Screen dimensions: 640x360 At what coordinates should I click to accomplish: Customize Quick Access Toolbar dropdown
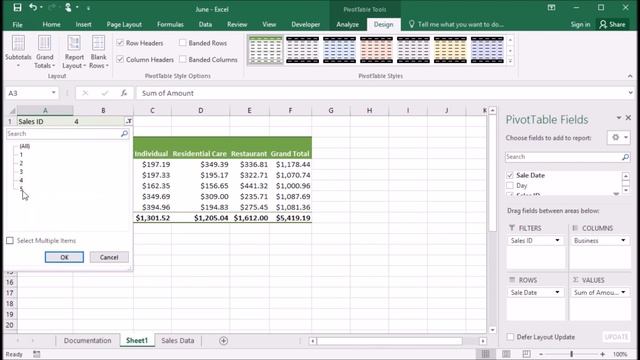pos(88,8)
